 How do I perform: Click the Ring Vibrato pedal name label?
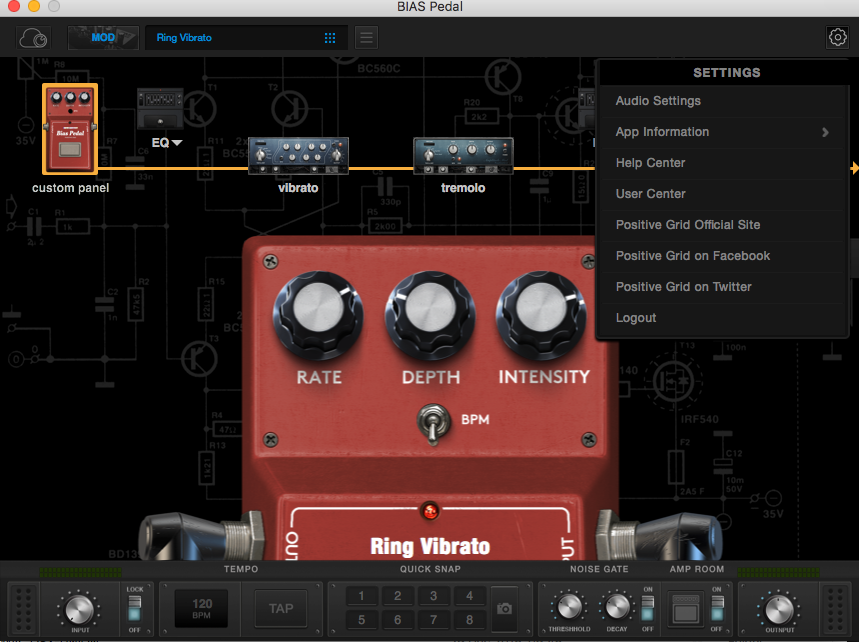[430, 546]
